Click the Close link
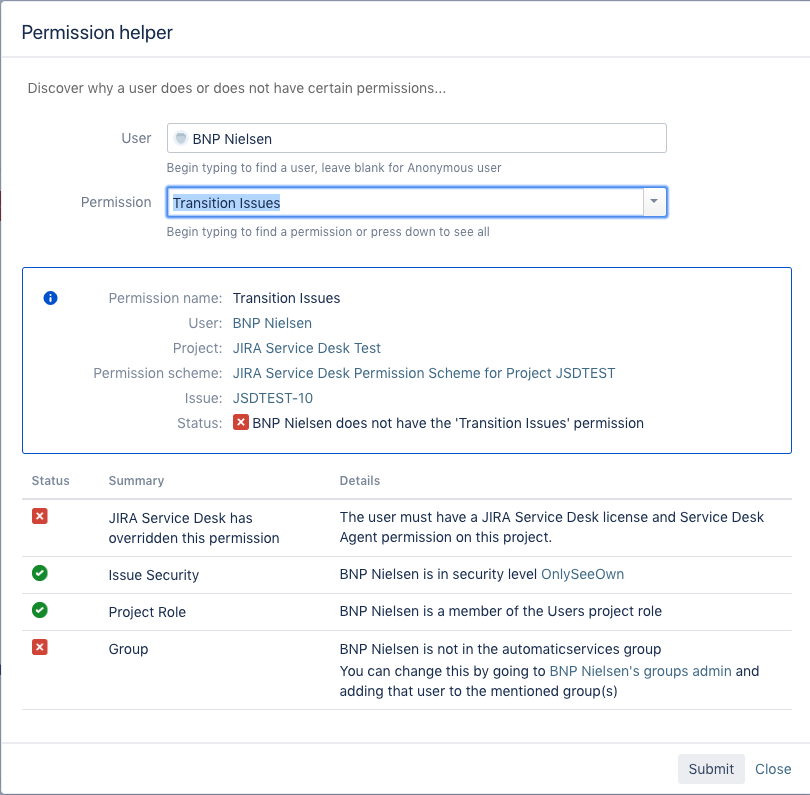This screenshot has width=810, height=795. (x=773, y=769)
